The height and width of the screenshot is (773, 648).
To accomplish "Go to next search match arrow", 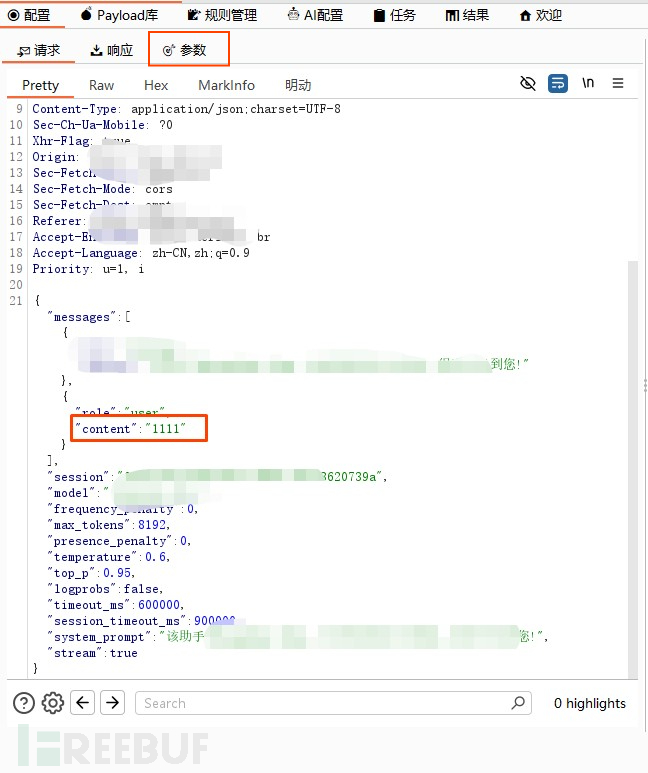I will pyautogui.click(x=112, y=703).
